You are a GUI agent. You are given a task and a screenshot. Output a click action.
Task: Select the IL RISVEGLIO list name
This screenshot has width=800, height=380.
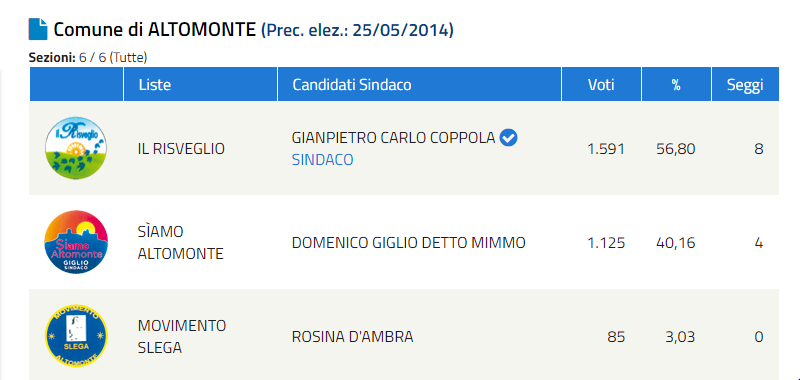181,148
